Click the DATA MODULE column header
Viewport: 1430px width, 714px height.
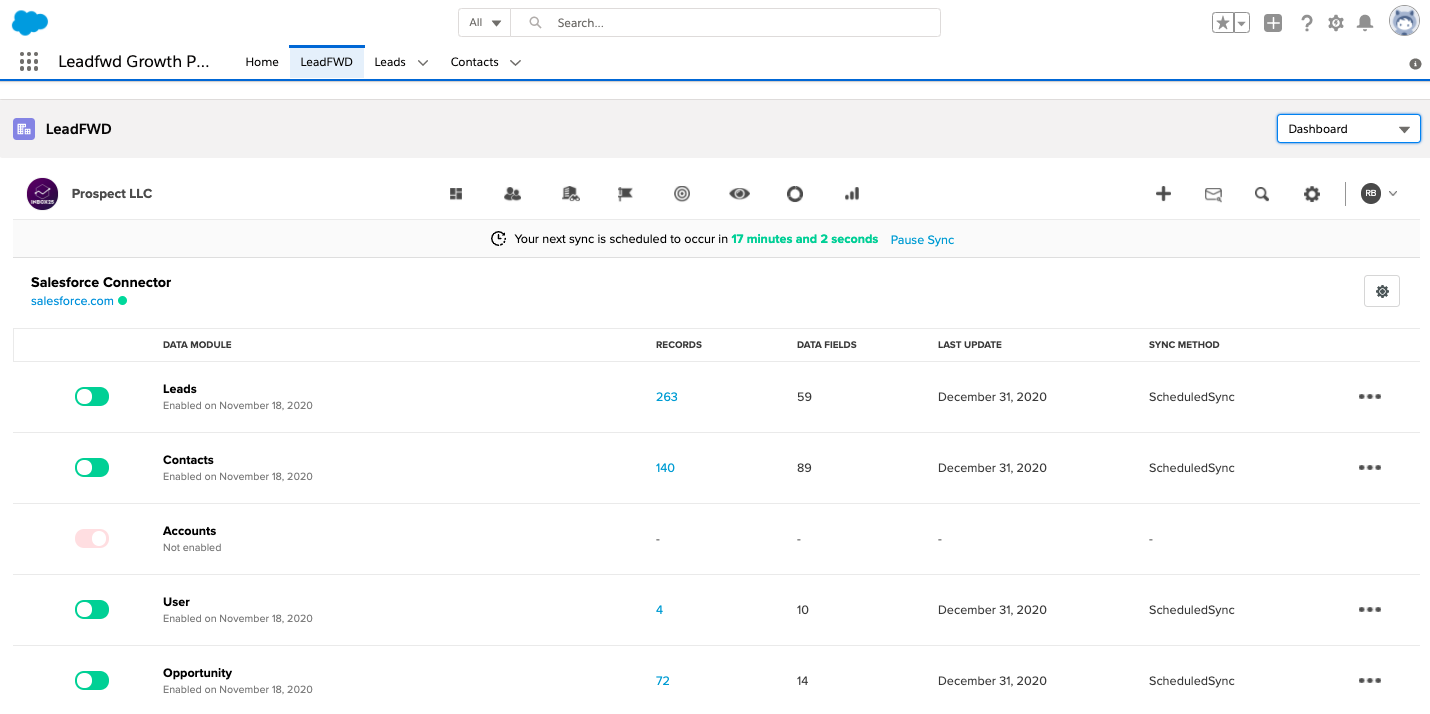(197, 345)
